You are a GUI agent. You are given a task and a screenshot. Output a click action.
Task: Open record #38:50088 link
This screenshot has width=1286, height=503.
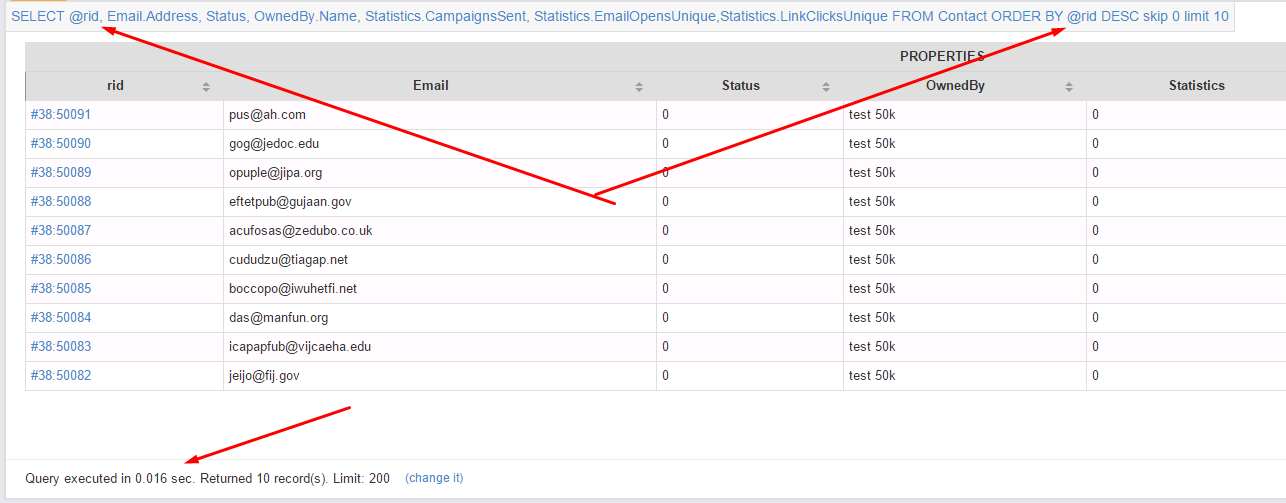[x=61, y=201]
